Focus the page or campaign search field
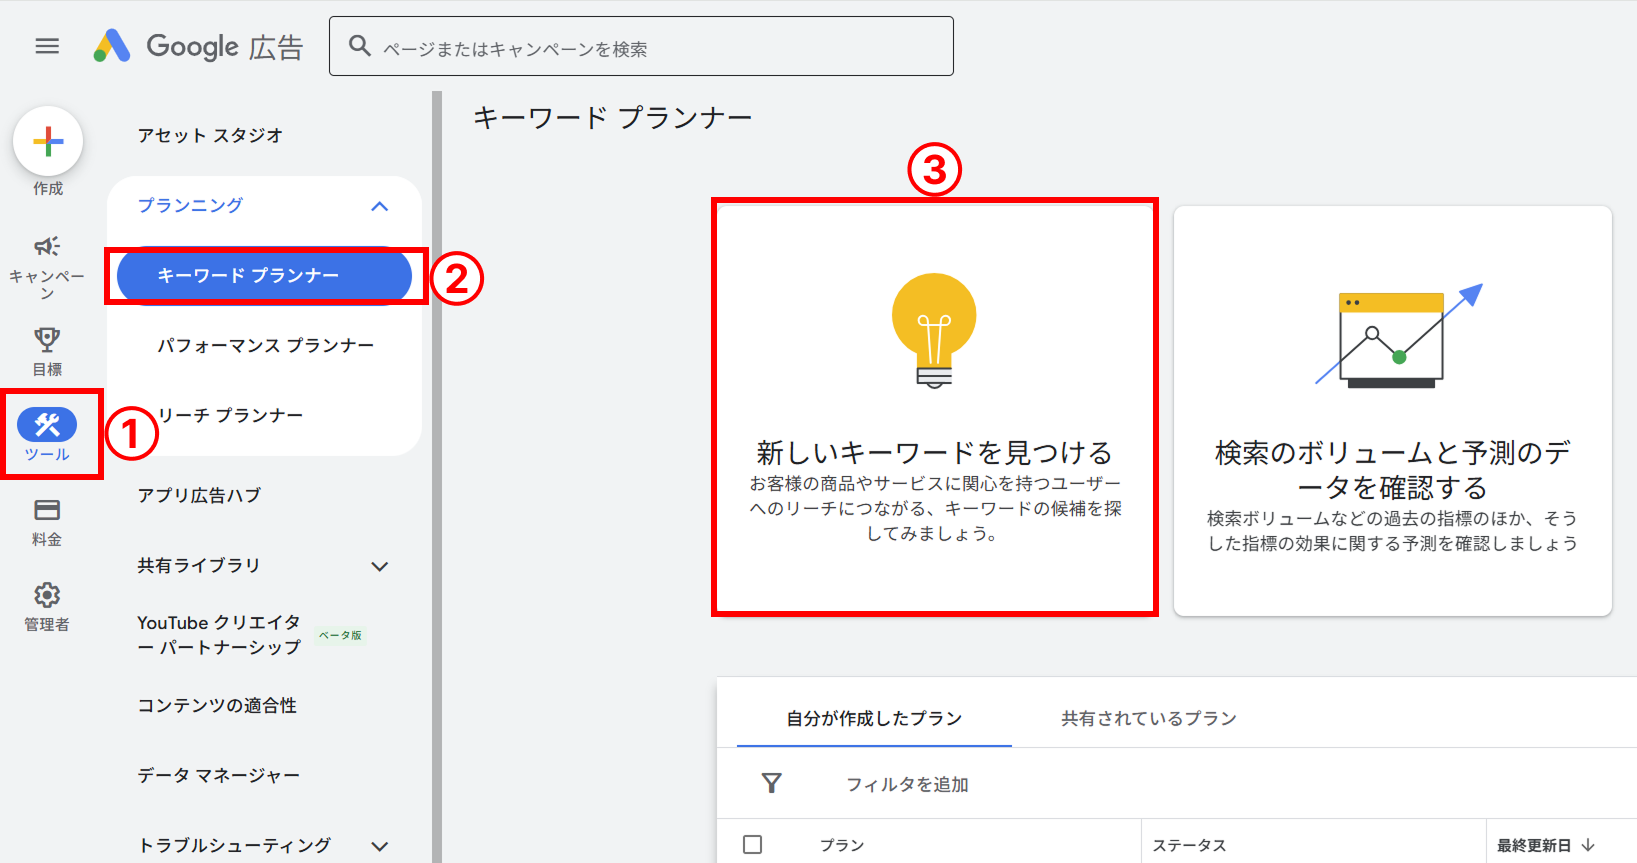1637x863 pixels. pos(641,46)
